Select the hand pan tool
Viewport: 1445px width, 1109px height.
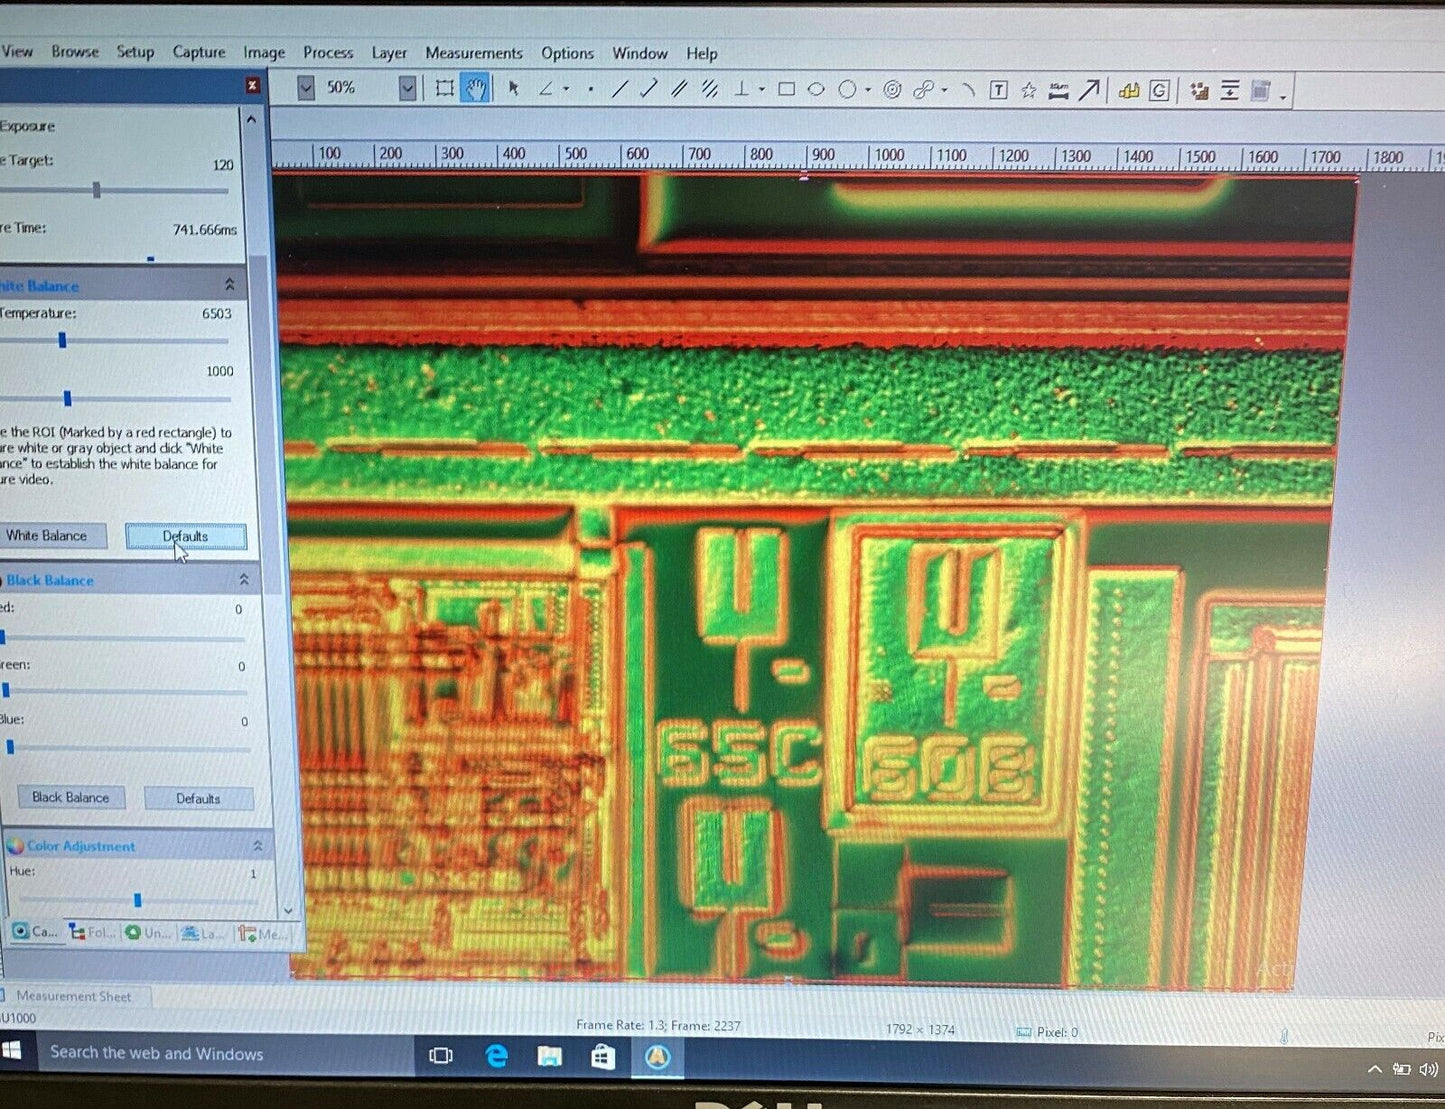click(x=475, y=88)
